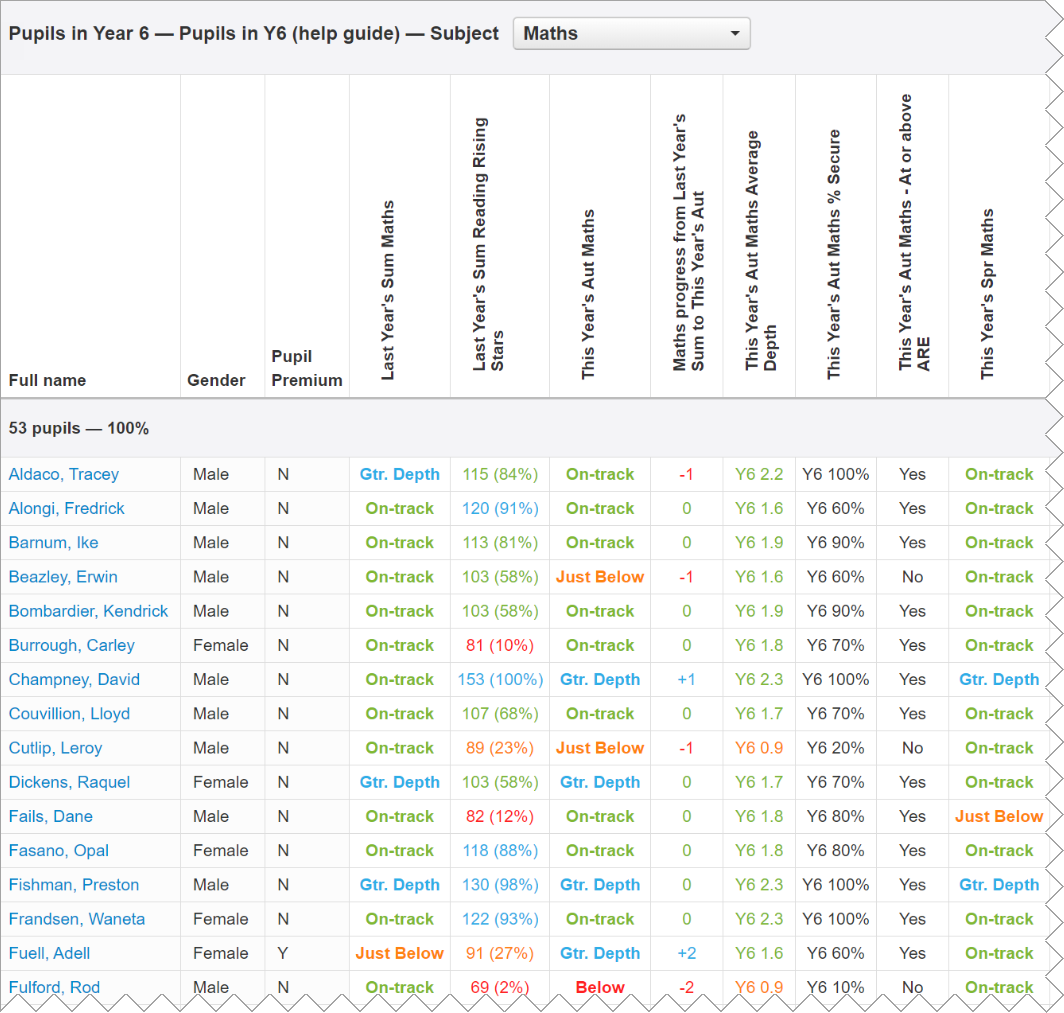Click 81 (10%) reading score cell
Screen dimensions: 1064x1013
click(x=500, y=645)
